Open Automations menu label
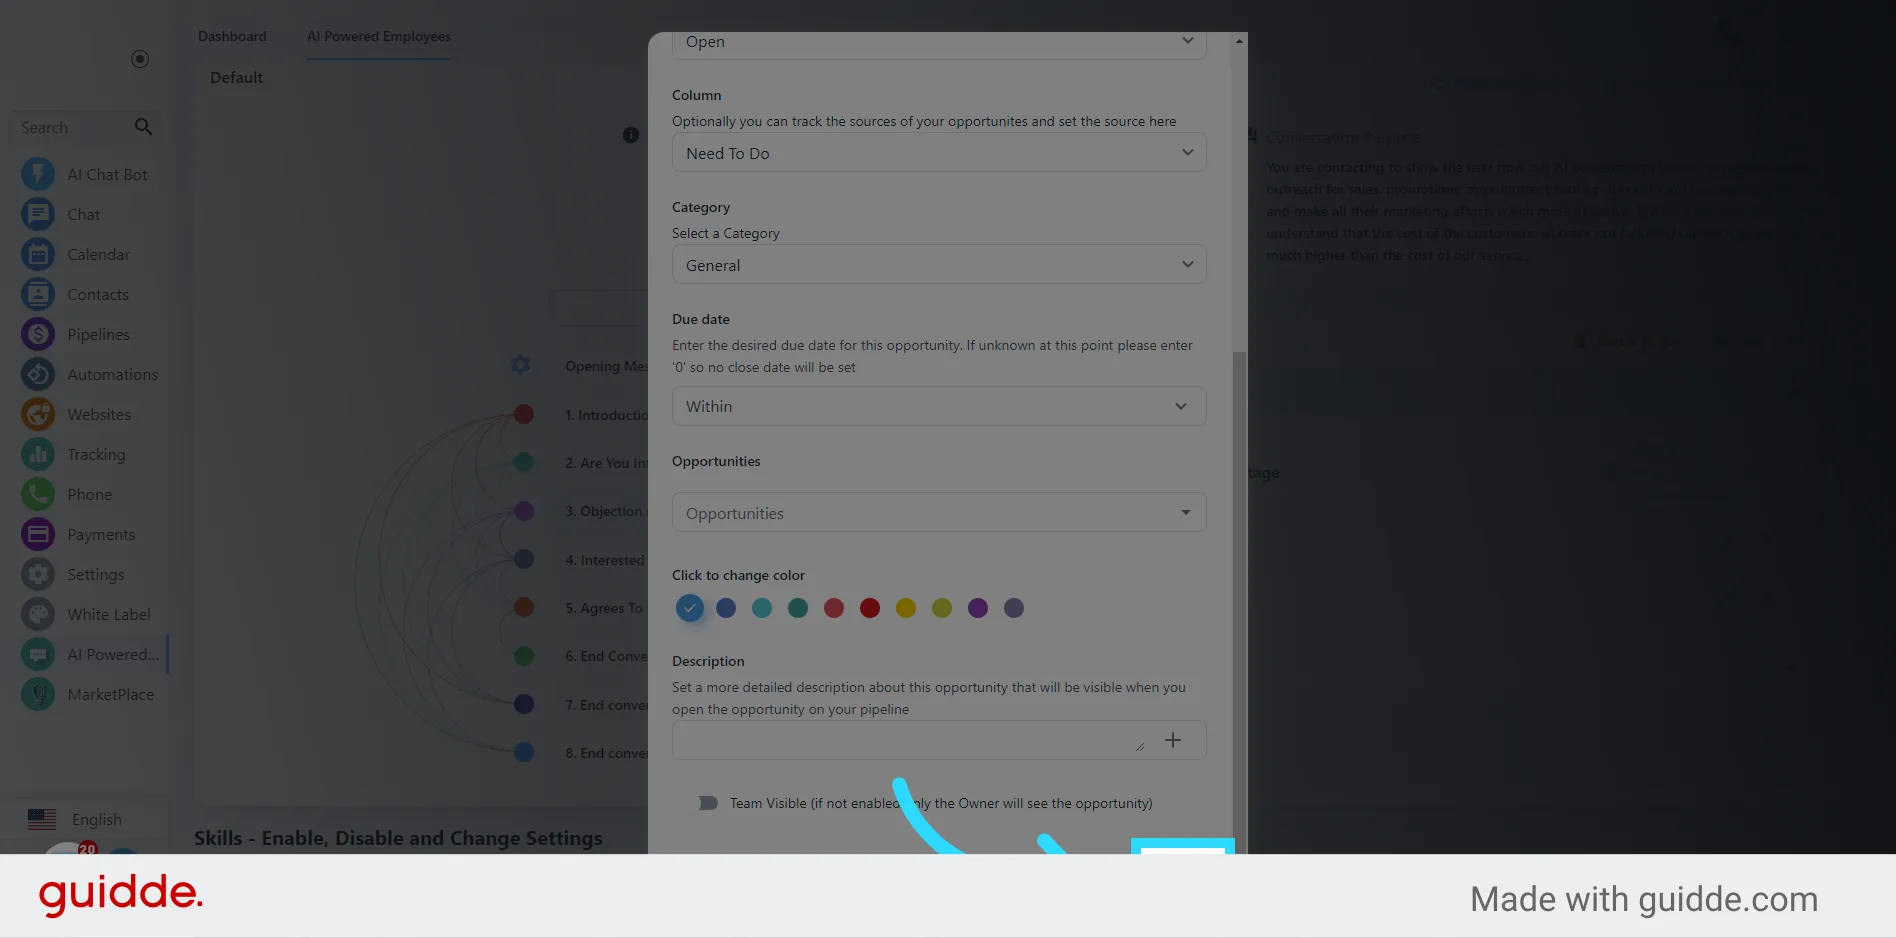 pos(113,374)
